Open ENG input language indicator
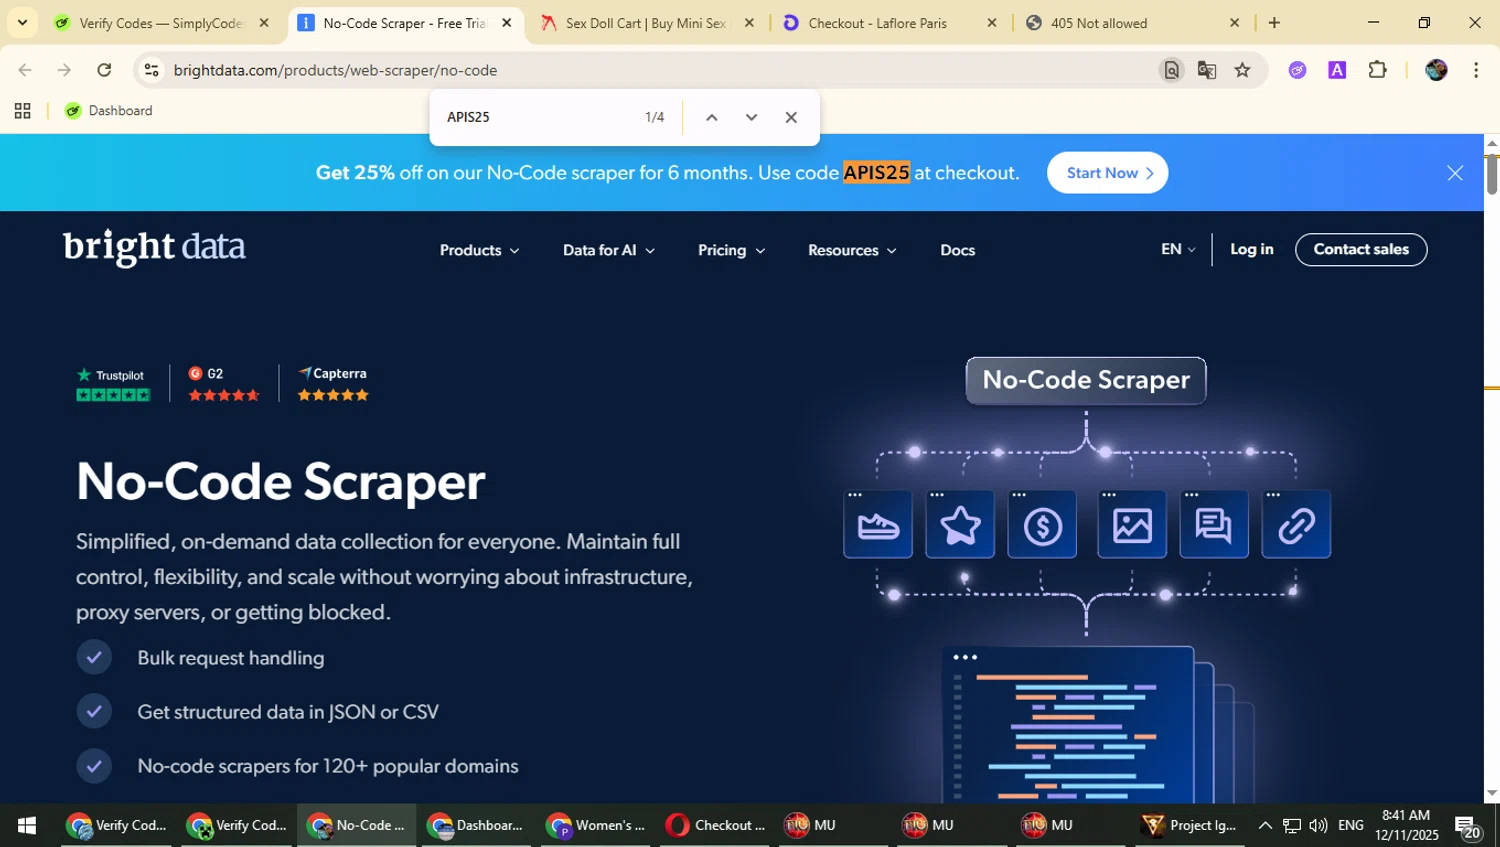Screen dimensions: 1500x847 [1351, 825]
